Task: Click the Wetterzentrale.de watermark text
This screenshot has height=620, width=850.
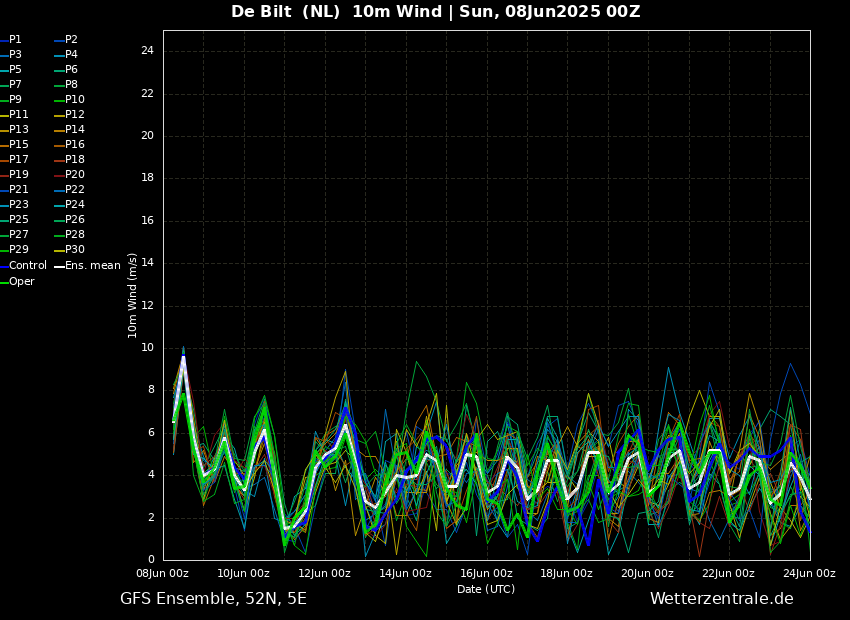Action: pyautogui.click(x=721, y=599)
